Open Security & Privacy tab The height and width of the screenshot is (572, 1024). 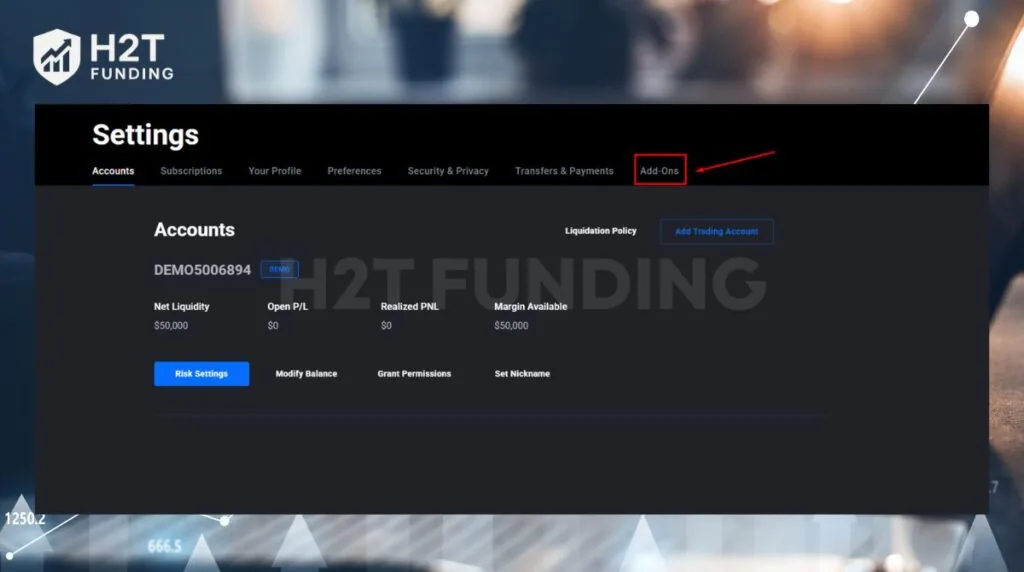click(448, 171)
